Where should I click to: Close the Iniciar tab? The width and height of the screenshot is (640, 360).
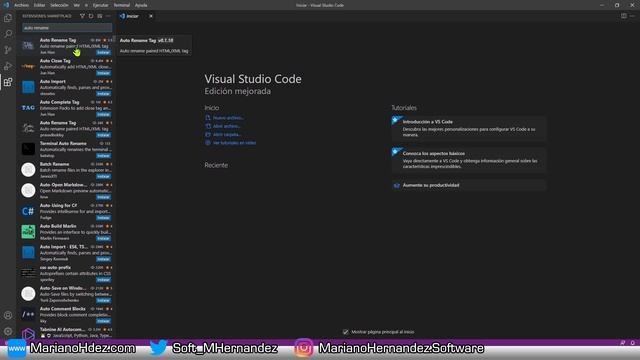151,16
